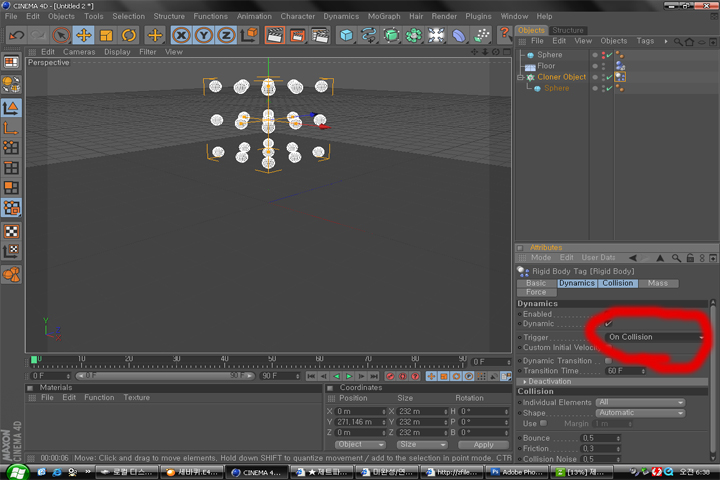Toggle the Dynamic checkbox
720x480 pixels.
(x=608, y=324)
